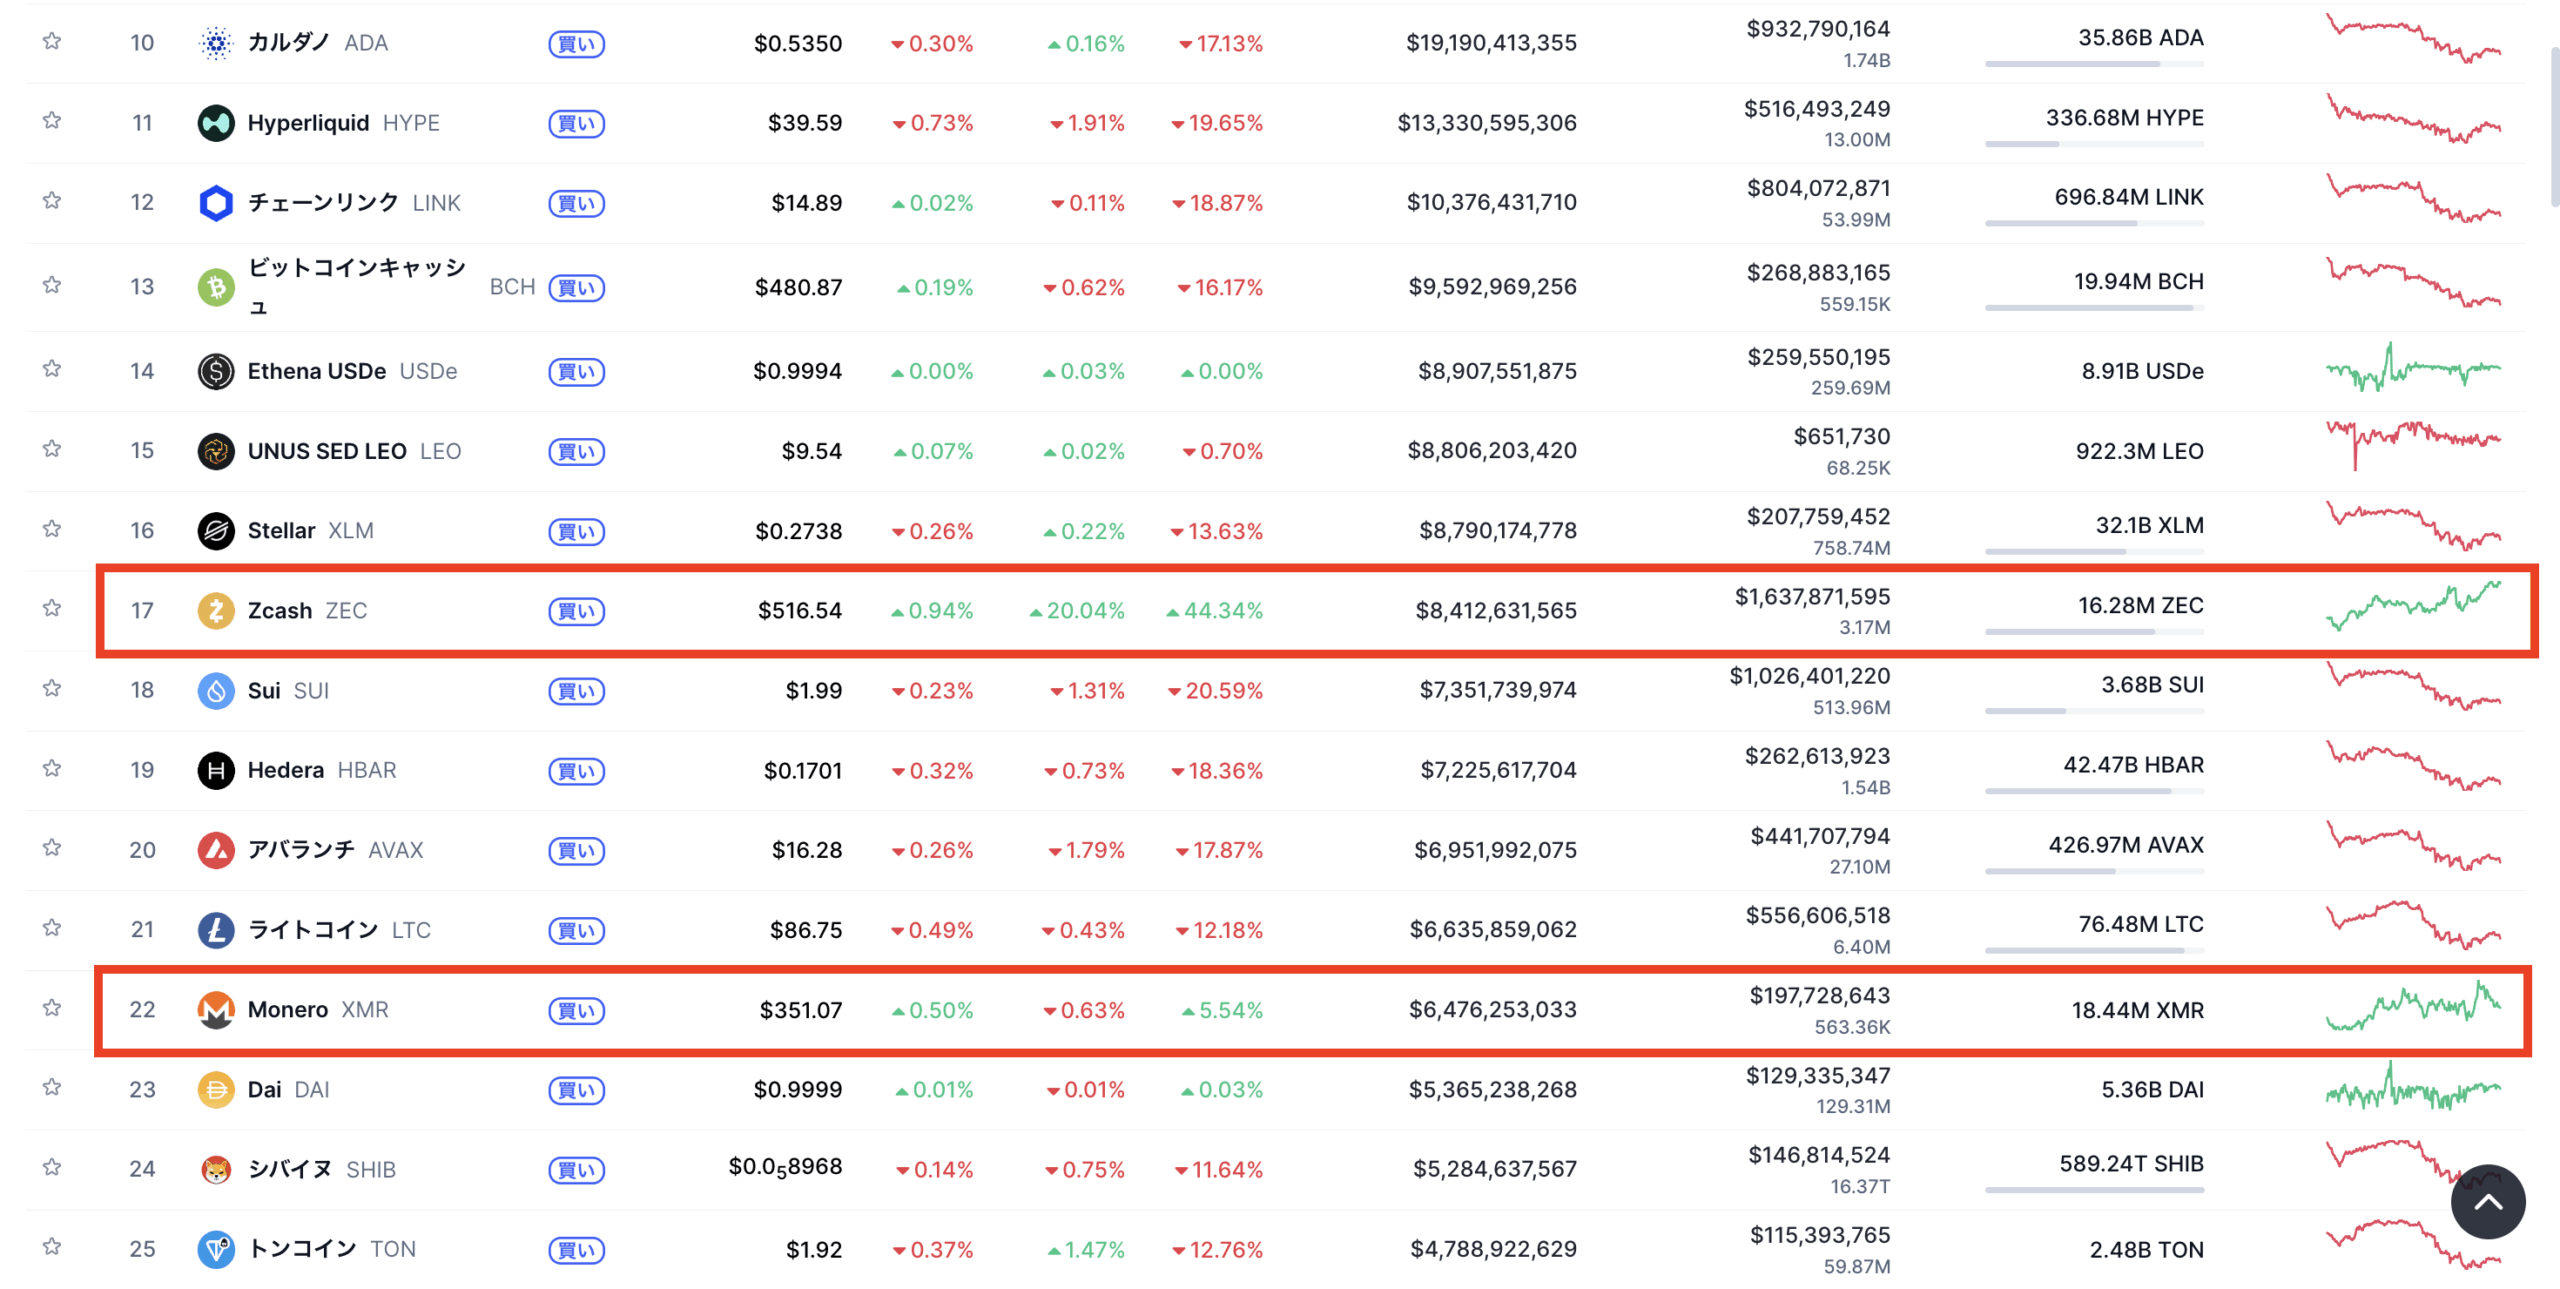The width and height of the screenshot is (2560, 1289).
Task: Click the Chainlink hexagon logo
Action: (215, 203)
